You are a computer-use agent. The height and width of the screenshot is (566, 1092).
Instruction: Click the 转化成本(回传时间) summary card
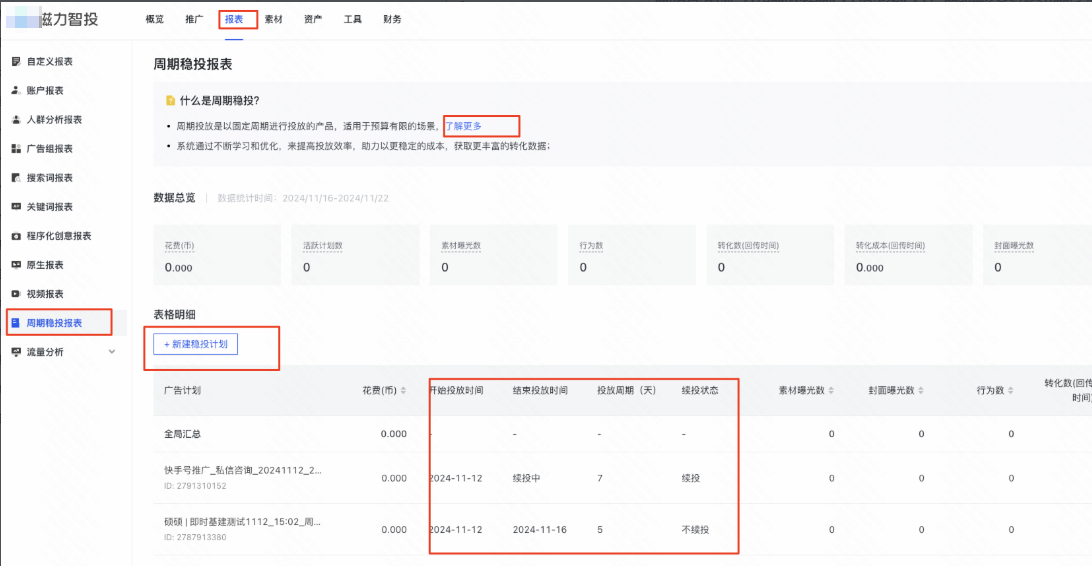pyautogui.click(x=909, y=255)
